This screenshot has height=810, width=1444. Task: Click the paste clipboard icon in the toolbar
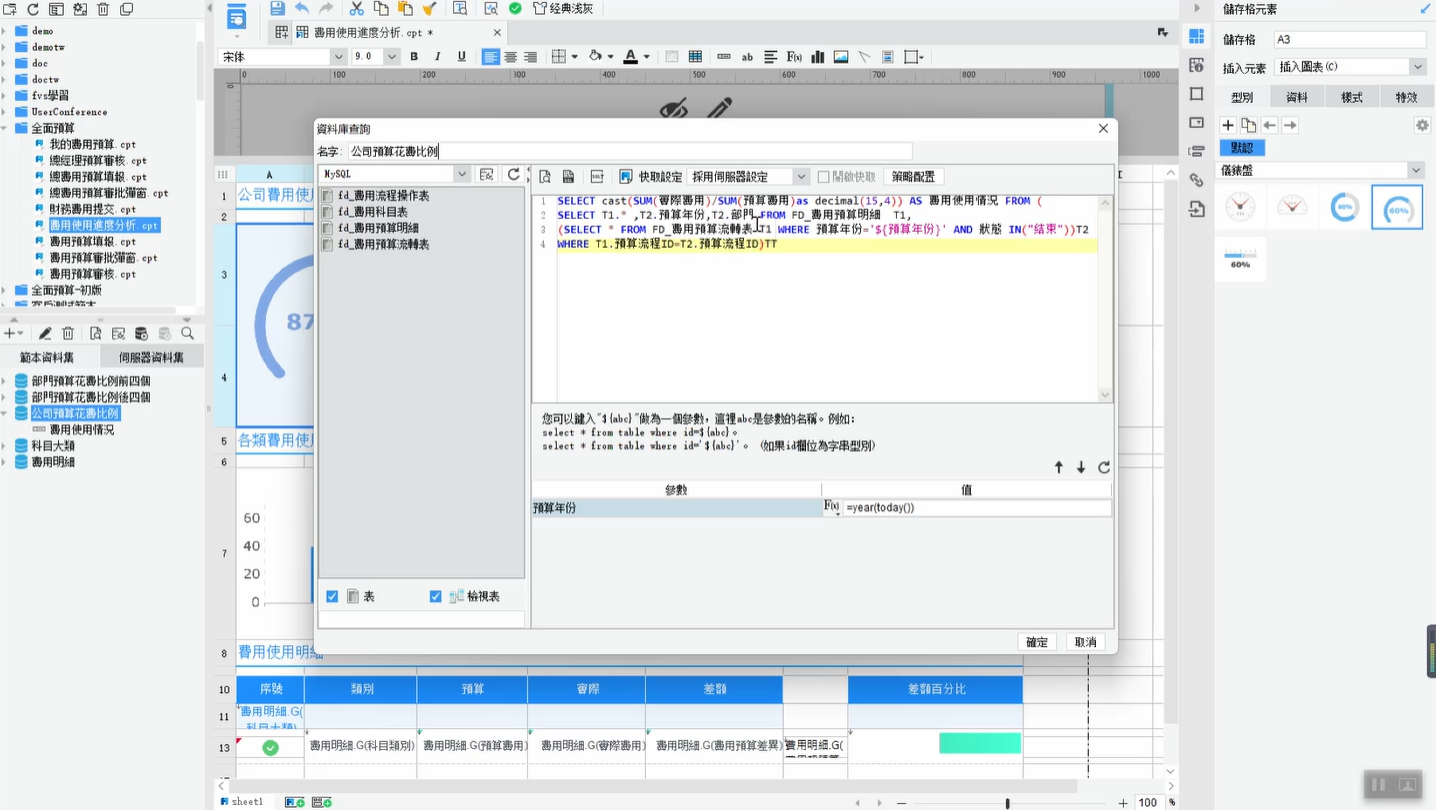[405, 9]
